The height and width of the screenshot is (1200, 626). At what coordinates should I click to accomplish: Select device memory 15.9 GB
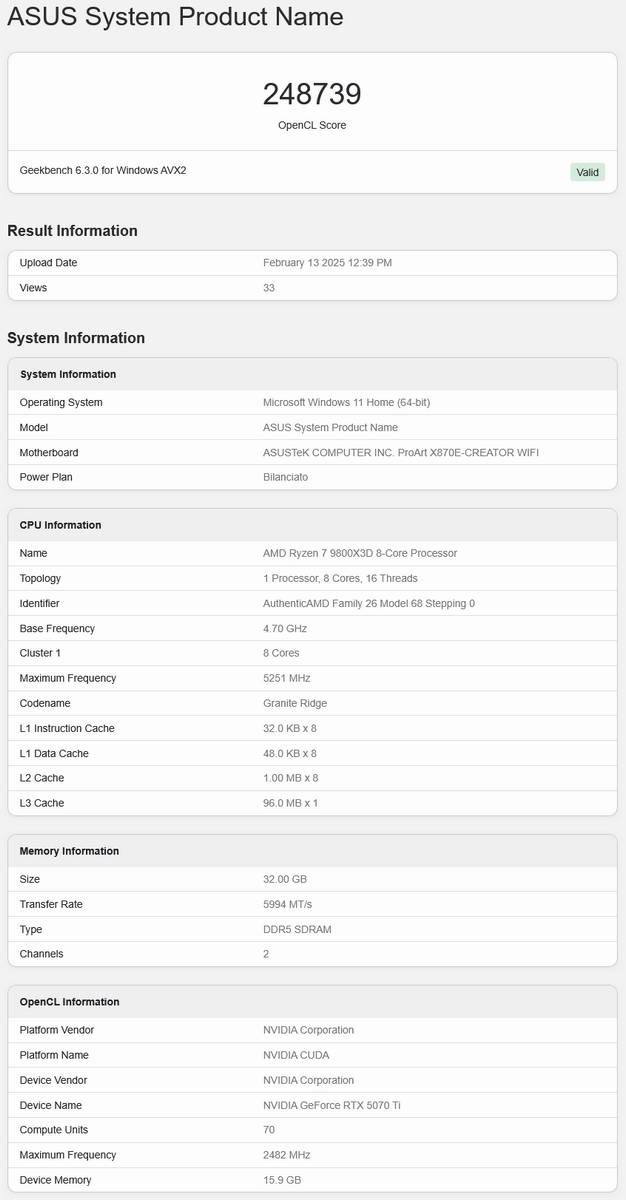284,1180
